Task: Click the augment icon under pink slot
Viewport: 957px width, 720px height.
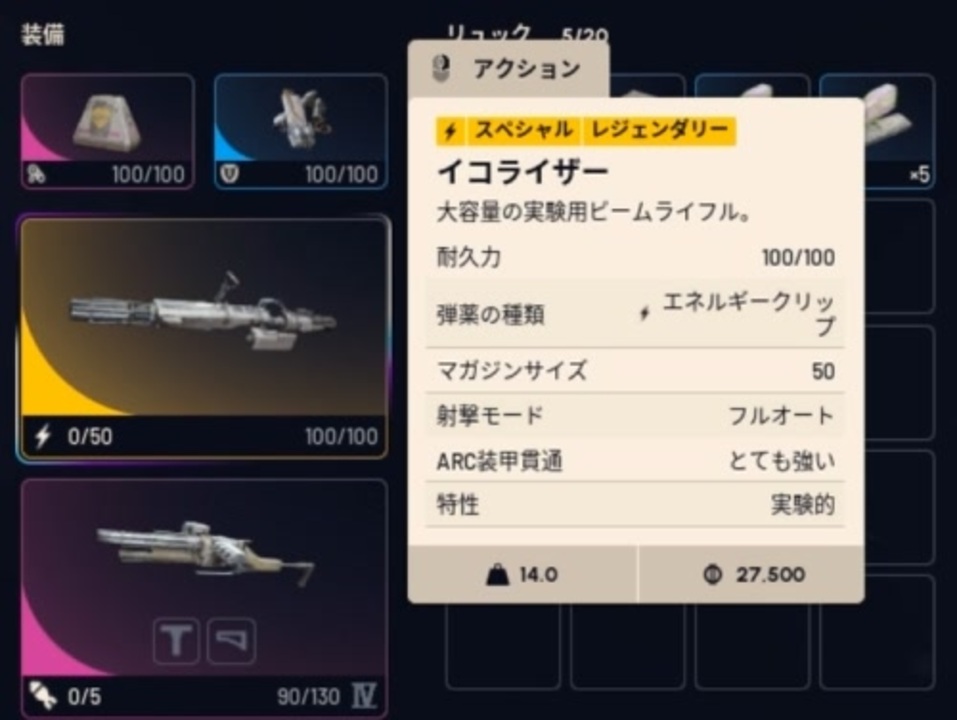Action: coord(36,175)
